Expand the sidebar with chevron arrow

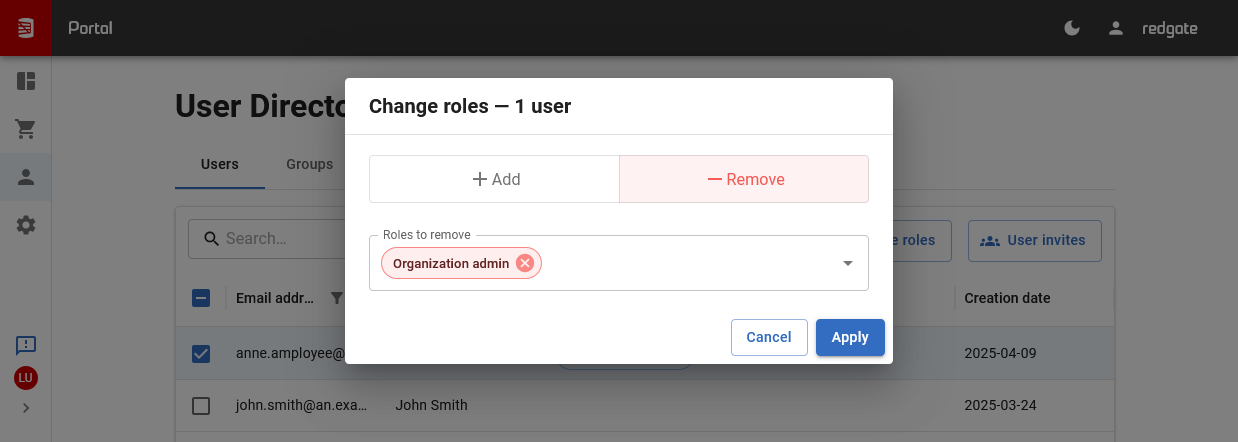[x=26, y=408]
